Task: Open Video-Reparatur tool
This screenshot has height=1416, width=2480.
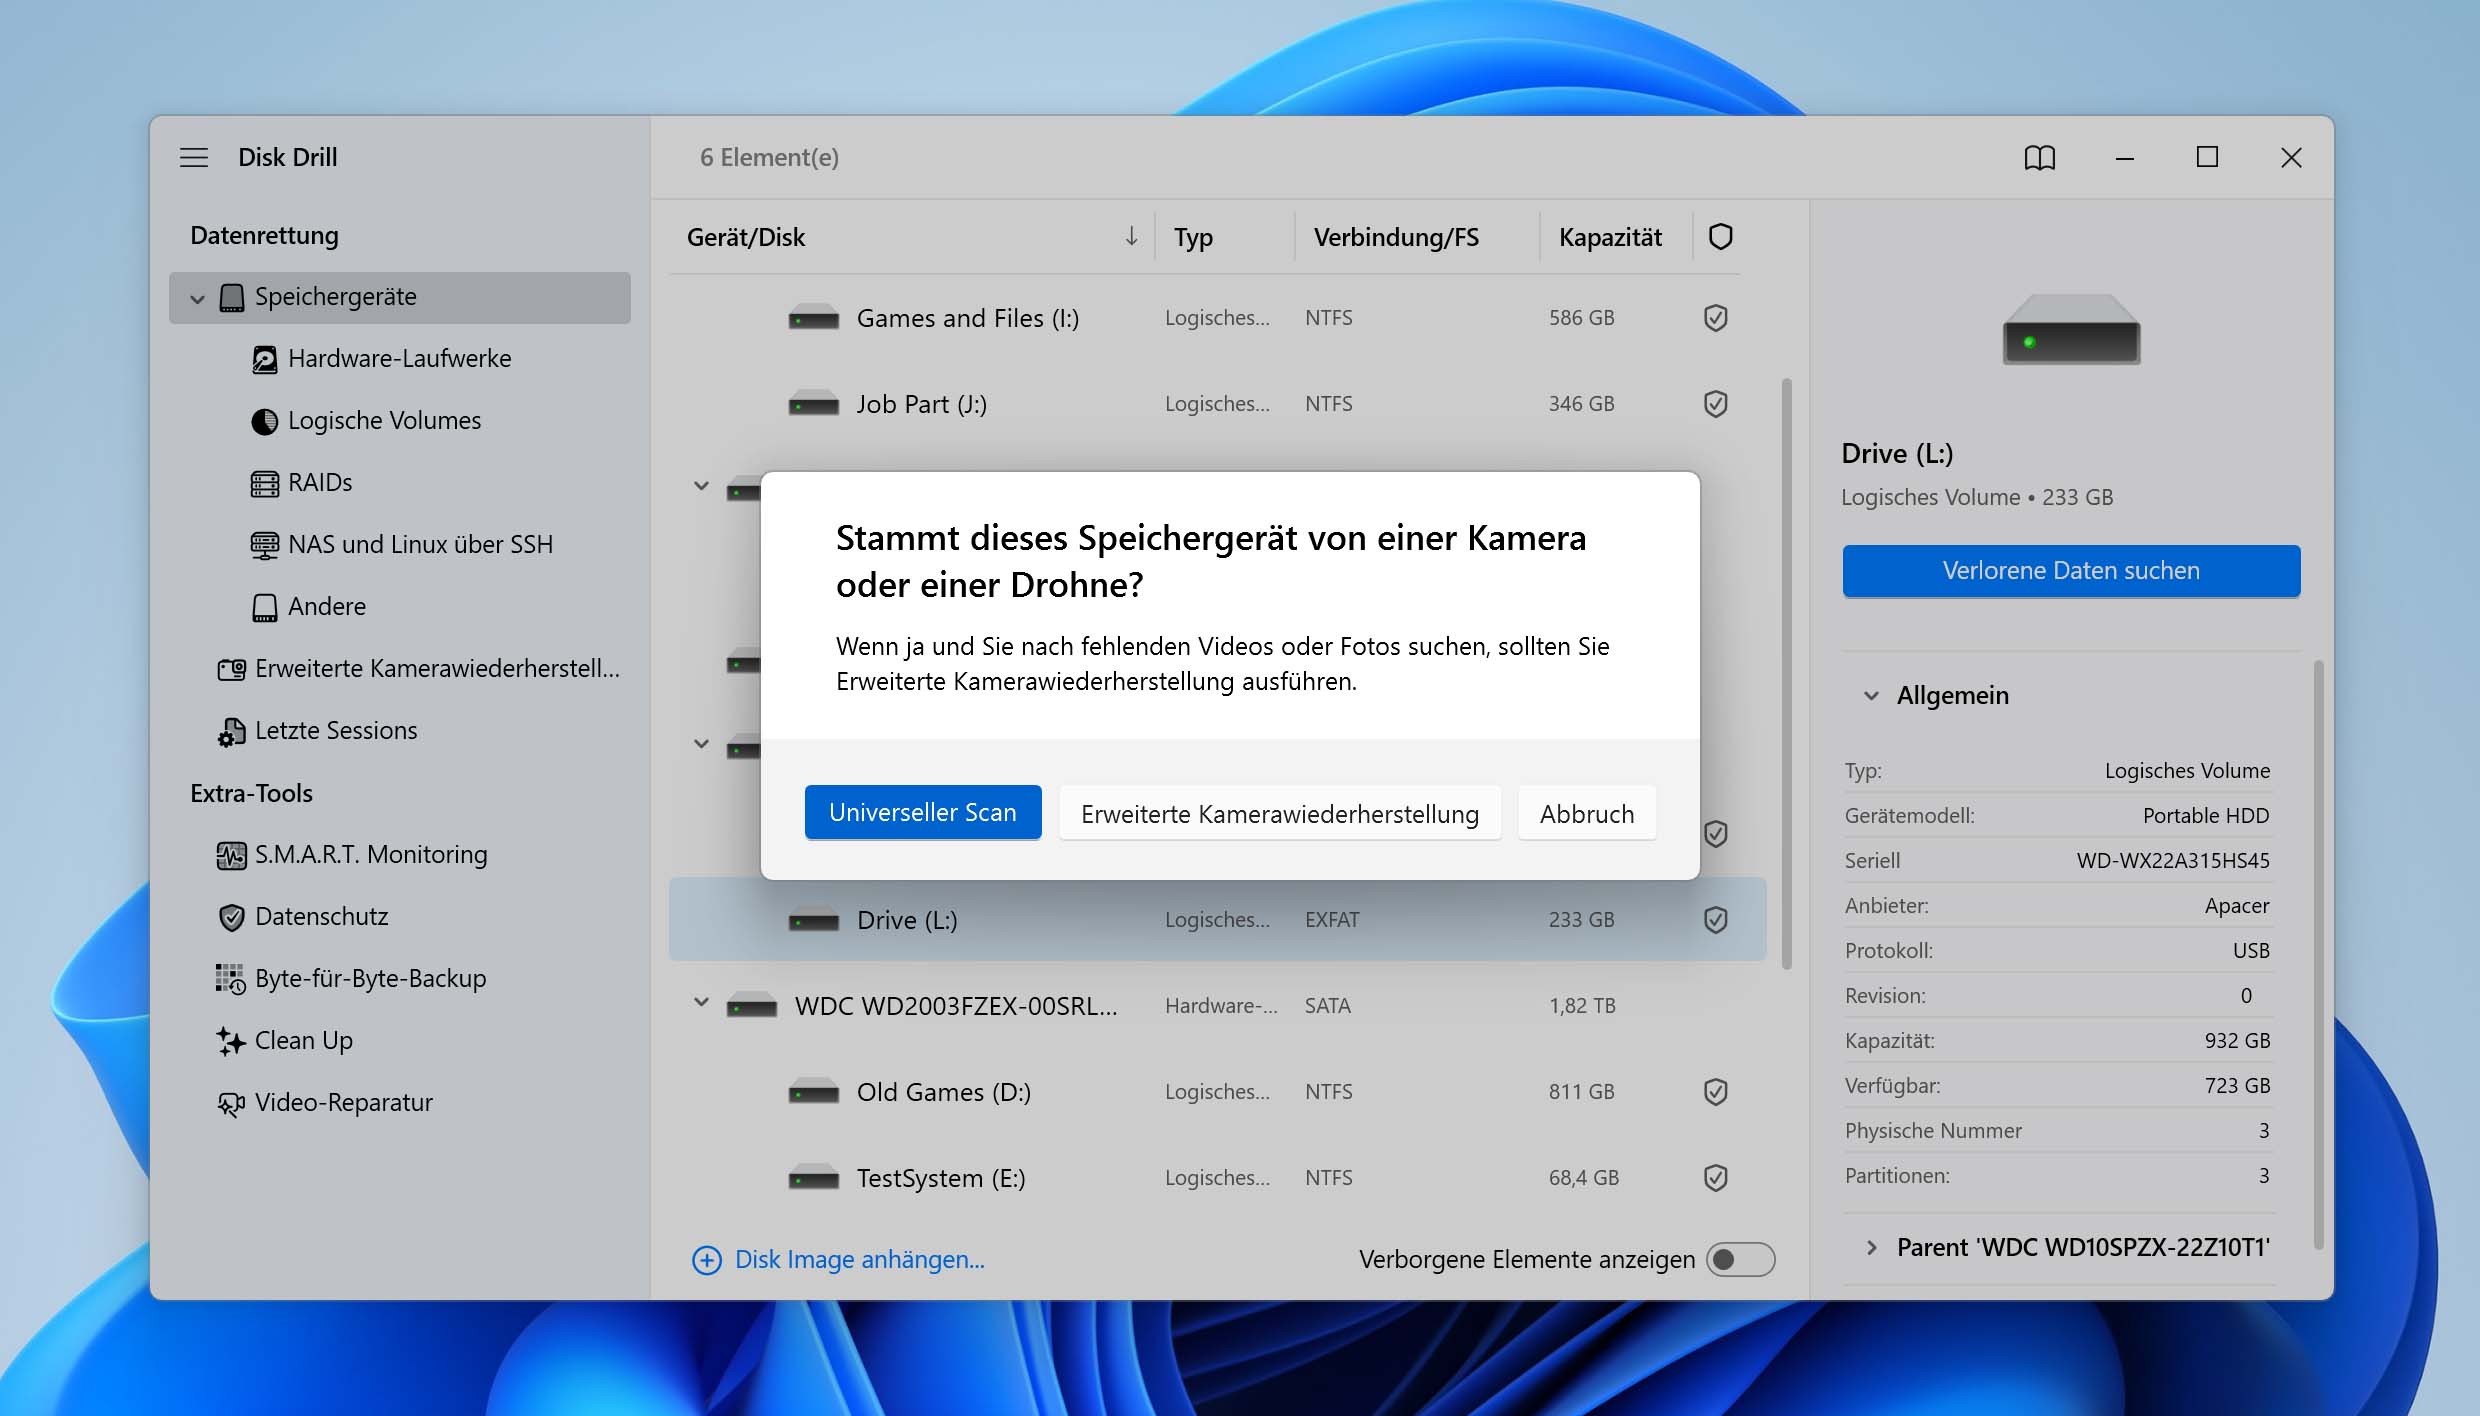Action: click(344, 1103)
